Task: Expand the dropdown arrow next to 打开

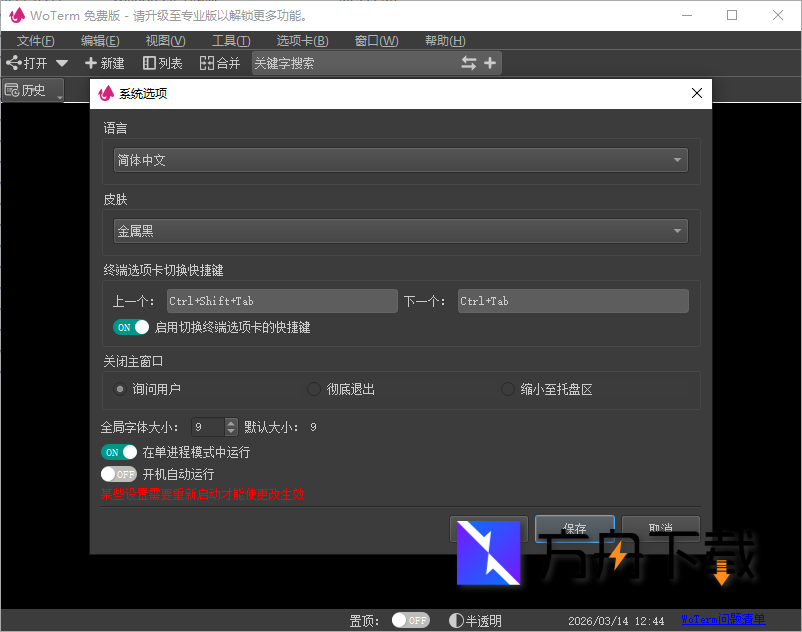Action: 60,62
